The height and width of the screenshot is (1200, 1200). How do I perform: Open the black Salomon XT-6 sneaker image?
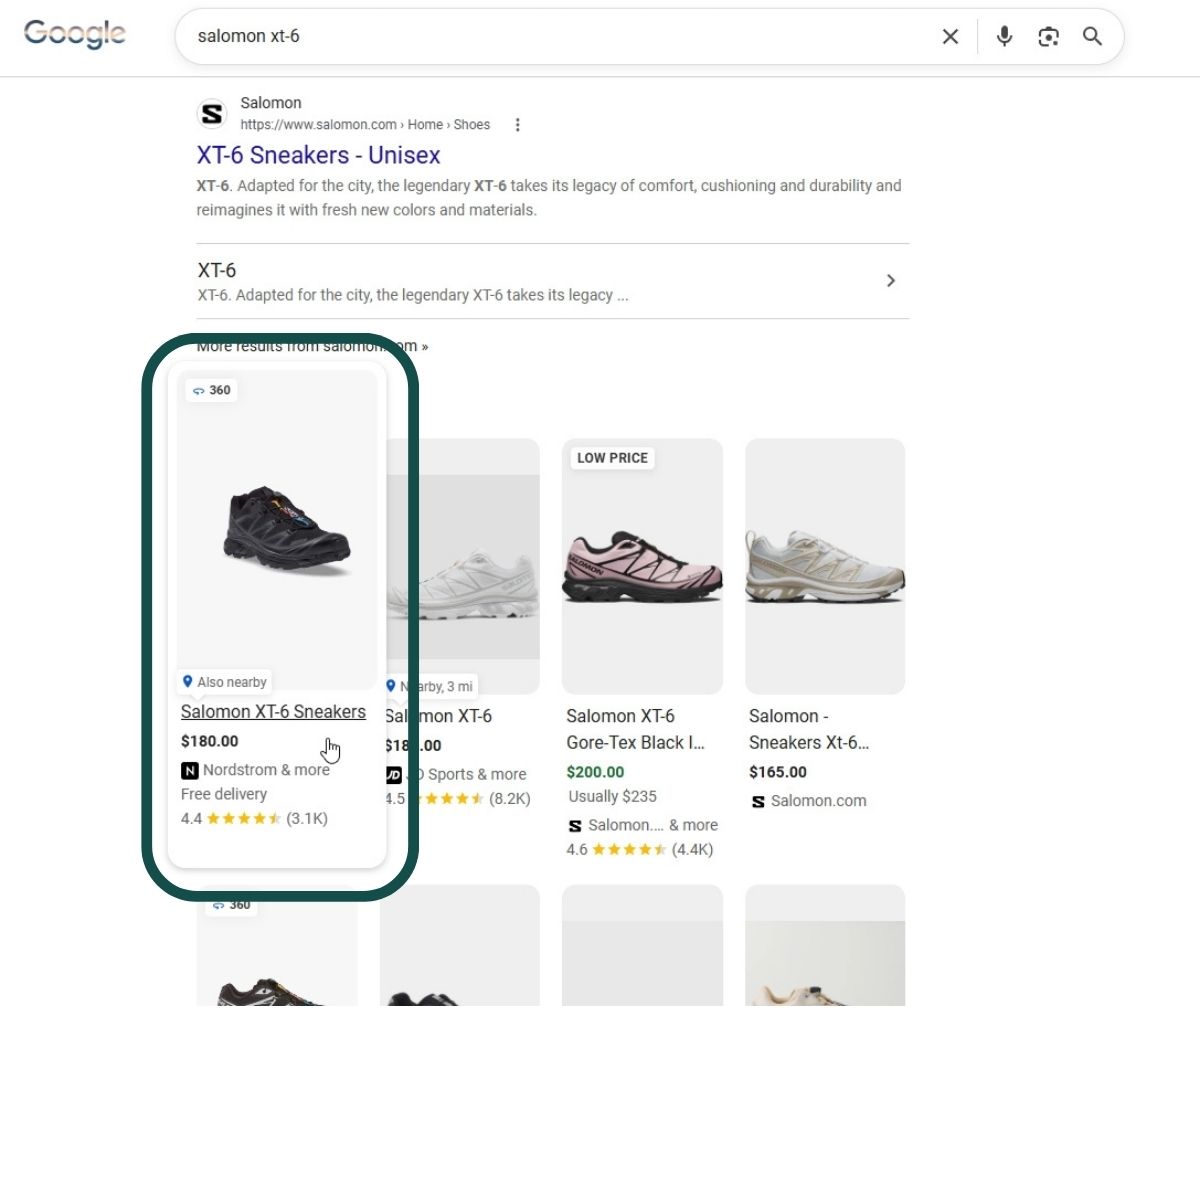pyautogui.click(x=277, y=530)
